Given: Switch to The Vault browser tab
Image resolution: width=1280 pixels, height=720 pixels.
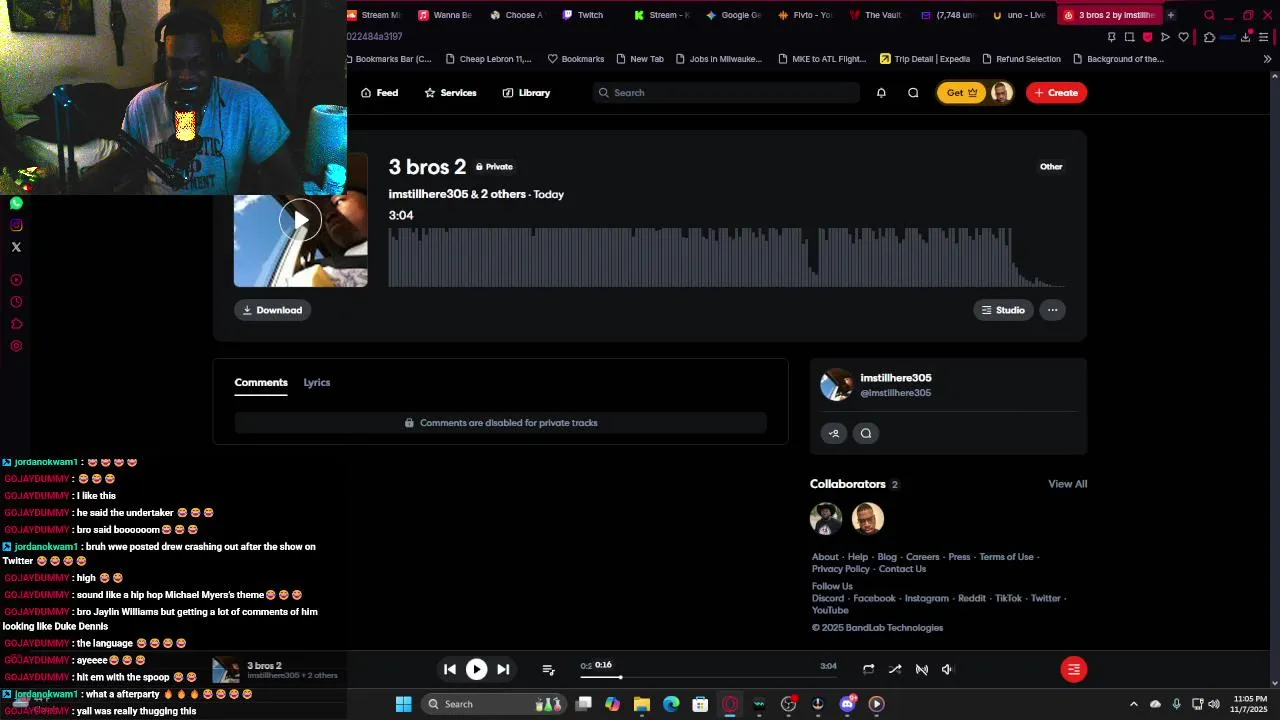Looking at the screenshot, I should click(x=875, y=15).
